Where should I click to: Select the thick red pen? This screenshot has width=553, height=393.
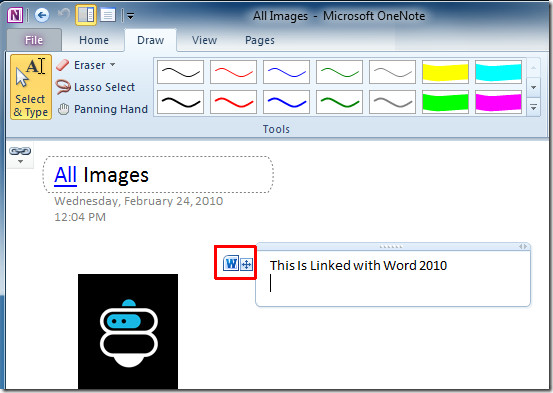(x=233, y=102)
